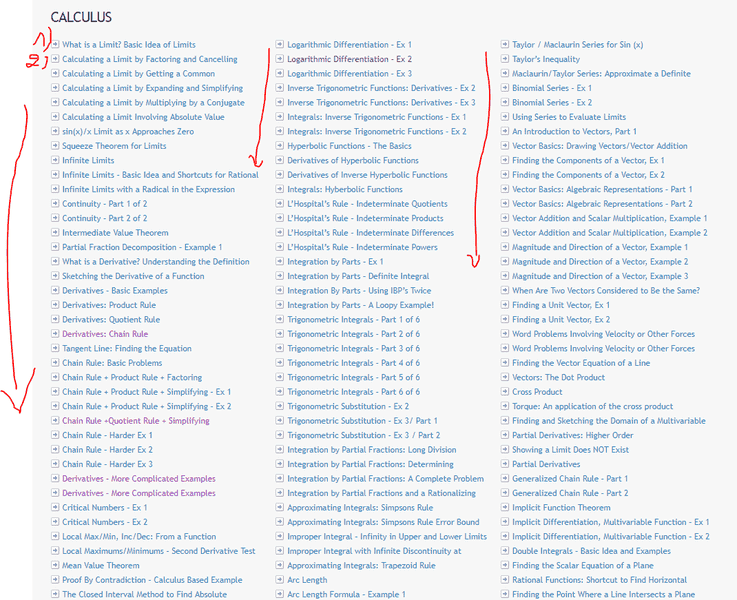Viewport: 737px width, 600px height.
Task: Open "sin(x)/x Limit as x Approaches Zero"
Action: tap(128, 132)
